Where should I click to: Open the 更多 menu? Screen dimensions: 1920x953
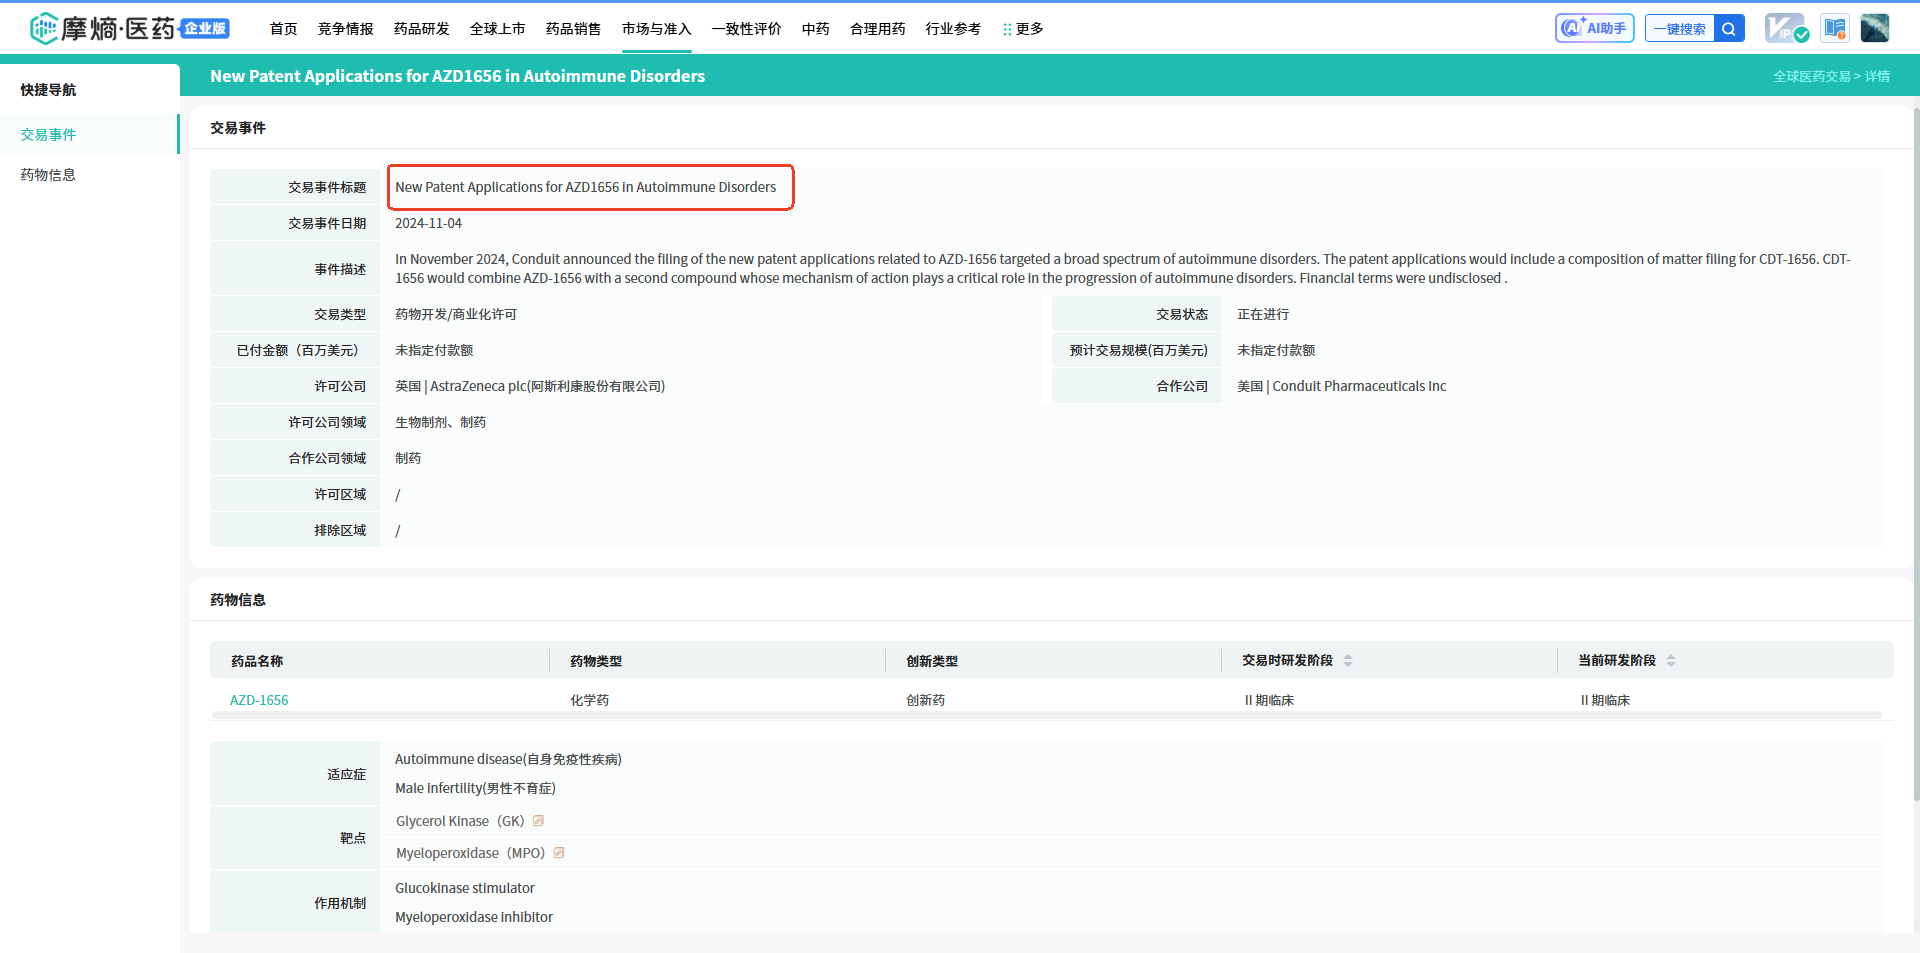coord(1023,29)
